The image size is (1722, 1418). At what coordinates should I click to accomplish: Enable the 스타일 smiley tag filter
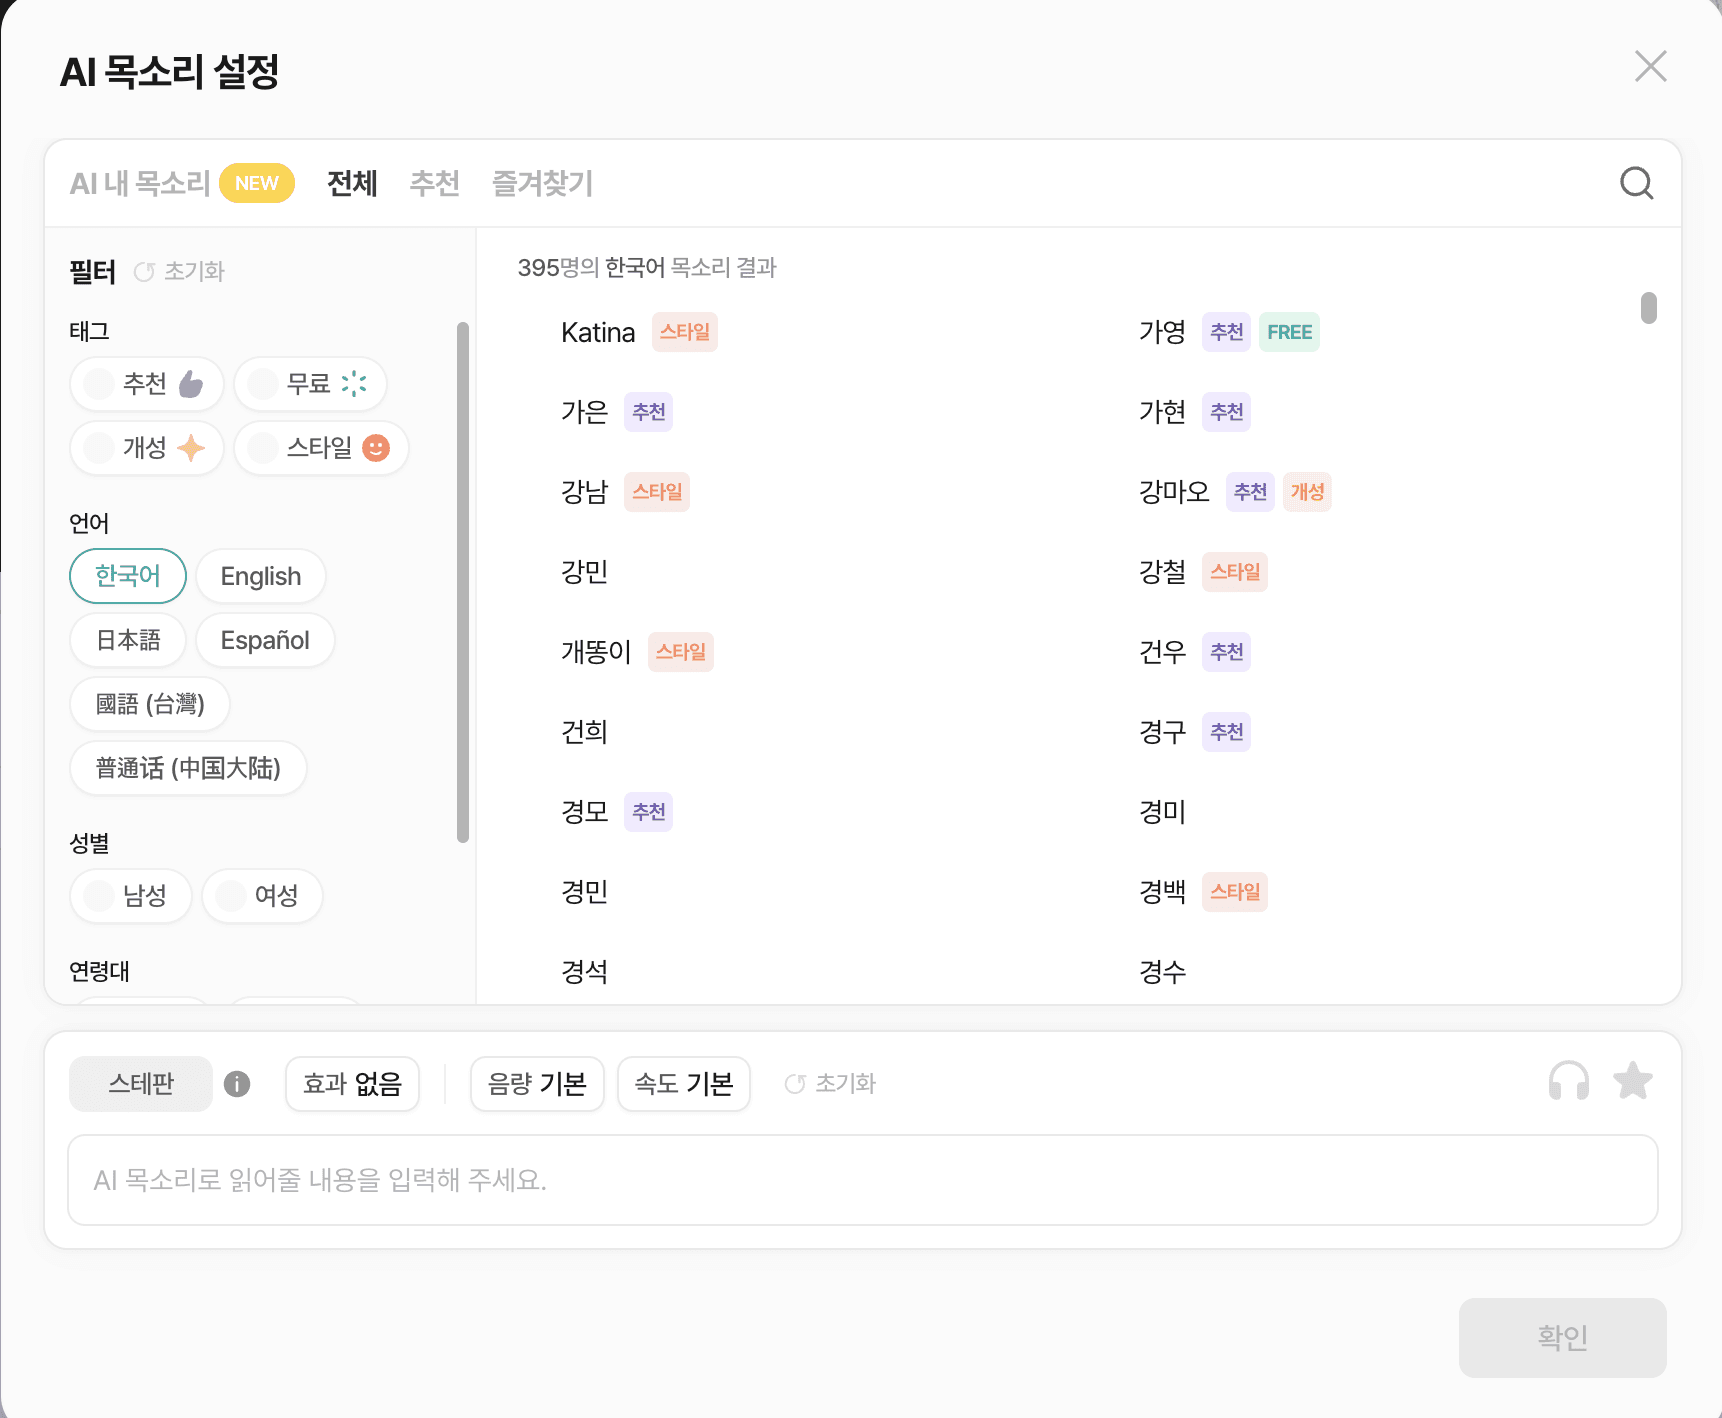tap(321, 448)
